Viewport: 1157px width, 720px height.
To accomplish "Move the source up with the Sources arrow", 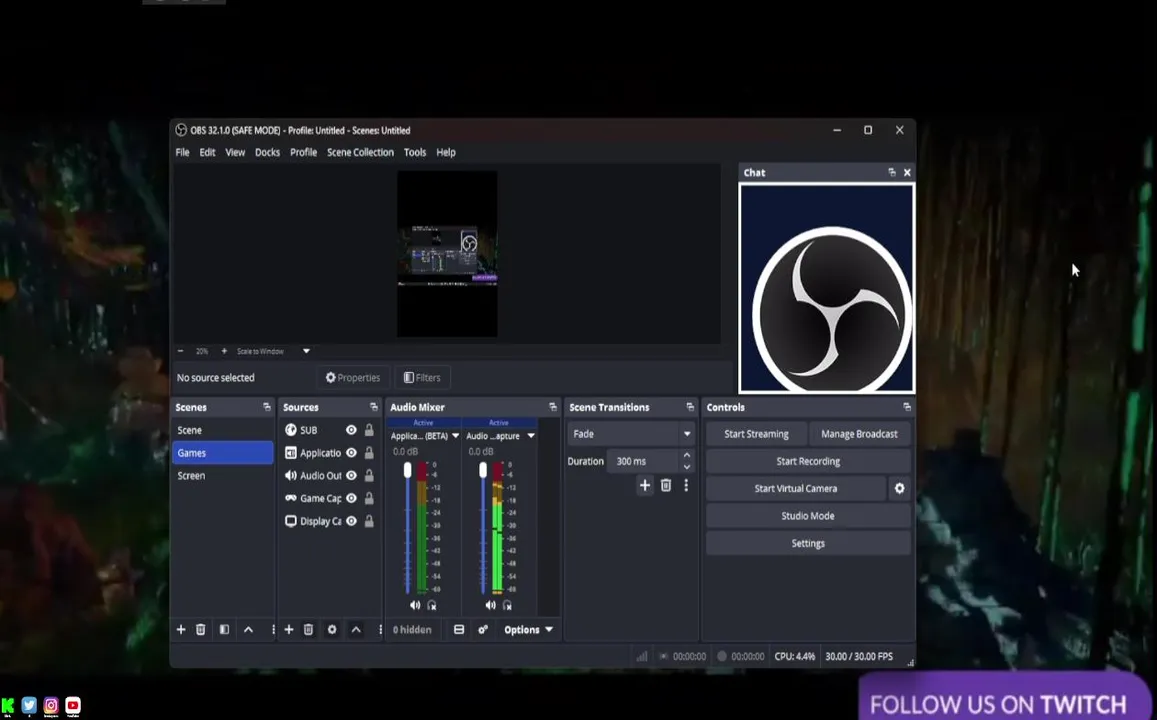I will tap(356, 630).
